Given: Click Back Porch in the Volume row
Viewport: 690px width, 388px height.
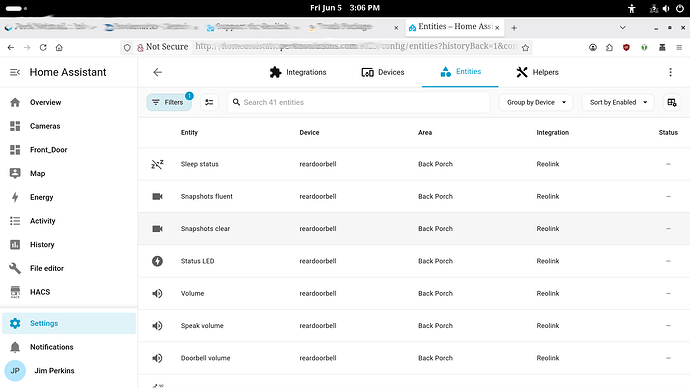Looking at the screenshot, I should (435, 293).
